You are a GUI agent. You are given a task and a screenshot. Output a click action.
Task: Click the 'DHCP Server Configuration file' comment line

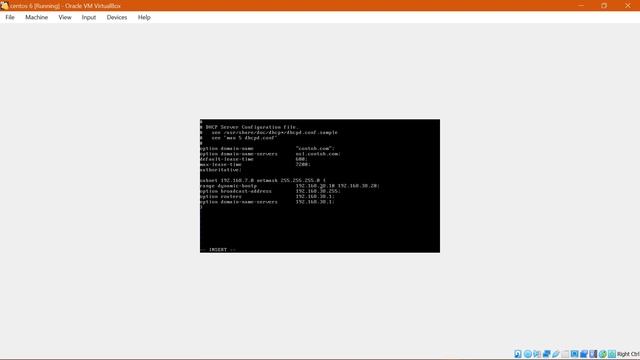coord(249,127)
